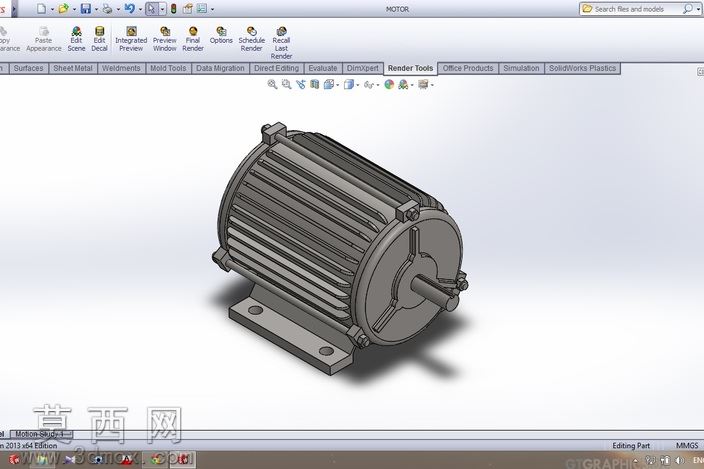
Task: Expand the Save dropdown arrow
Action: [x=96, y=9]
